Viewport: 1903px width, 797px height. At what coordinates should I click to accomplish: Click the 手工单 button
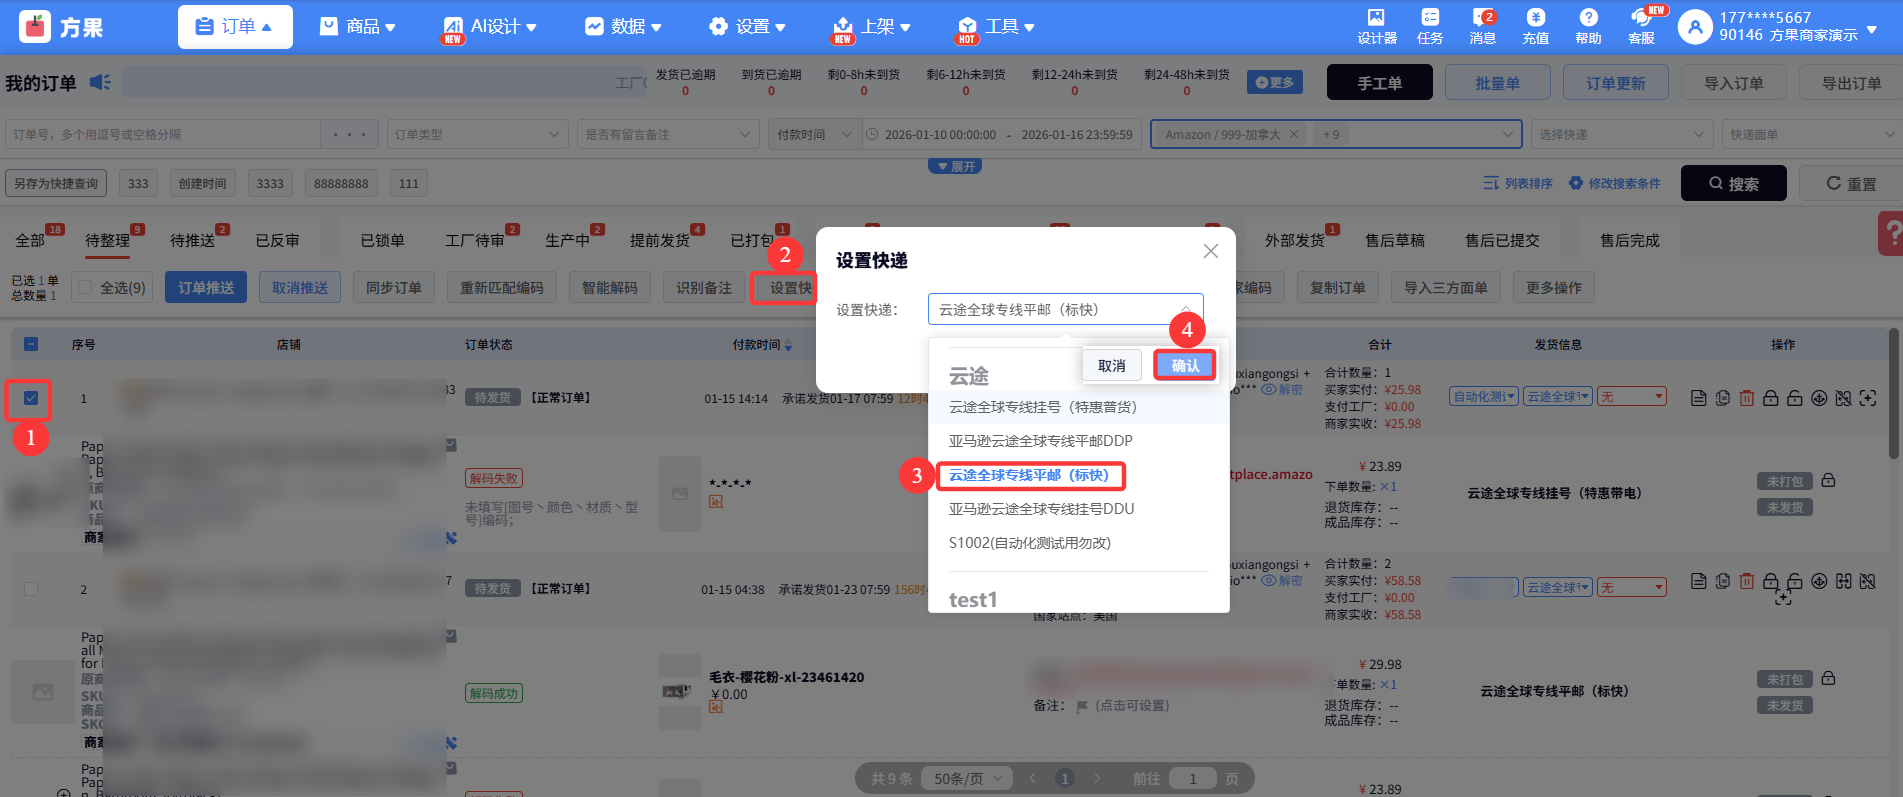coord(1380,83)
